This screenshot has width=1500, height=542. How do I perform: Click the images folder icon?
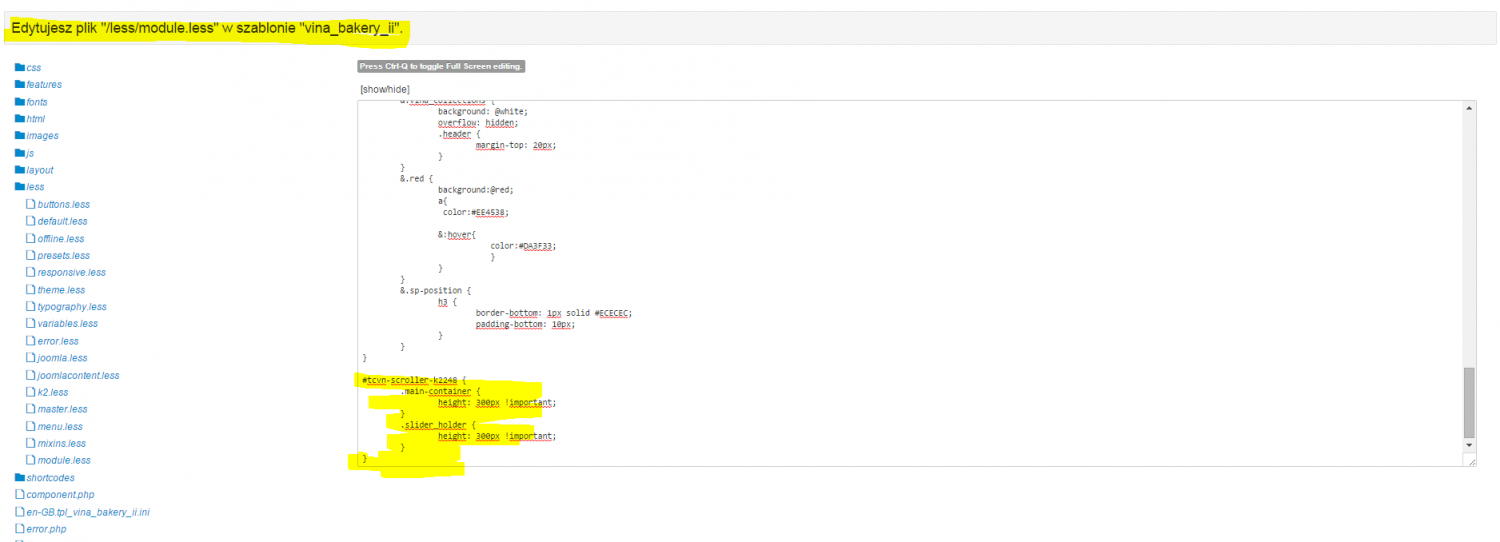click(x=19, y=136)
